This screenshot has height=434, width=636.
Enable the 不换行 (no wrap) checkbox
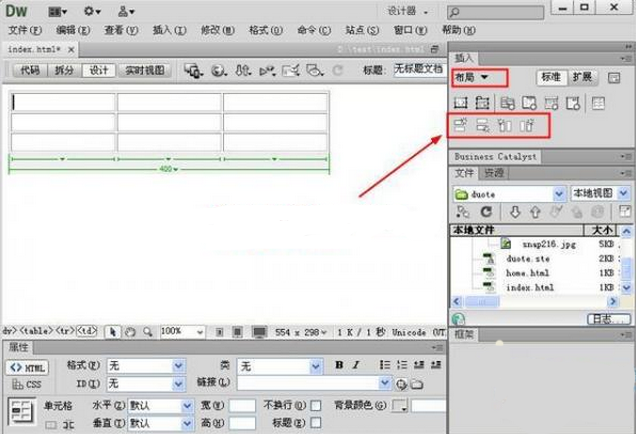(x=316, y=405)
